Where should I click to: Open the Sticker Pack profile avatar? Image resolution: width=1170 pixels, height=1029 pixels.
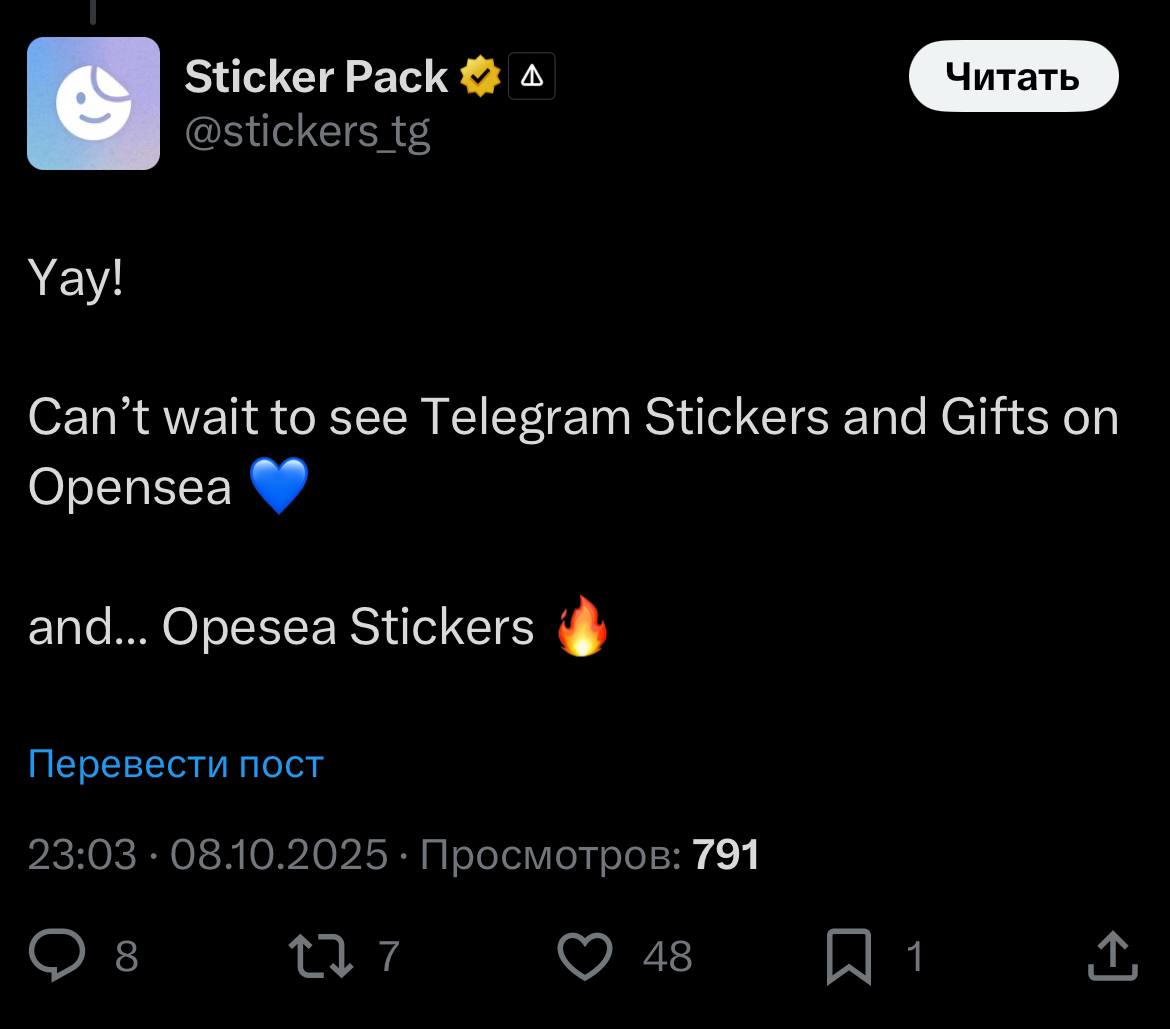pyautogui.click(x=93, y=103)
